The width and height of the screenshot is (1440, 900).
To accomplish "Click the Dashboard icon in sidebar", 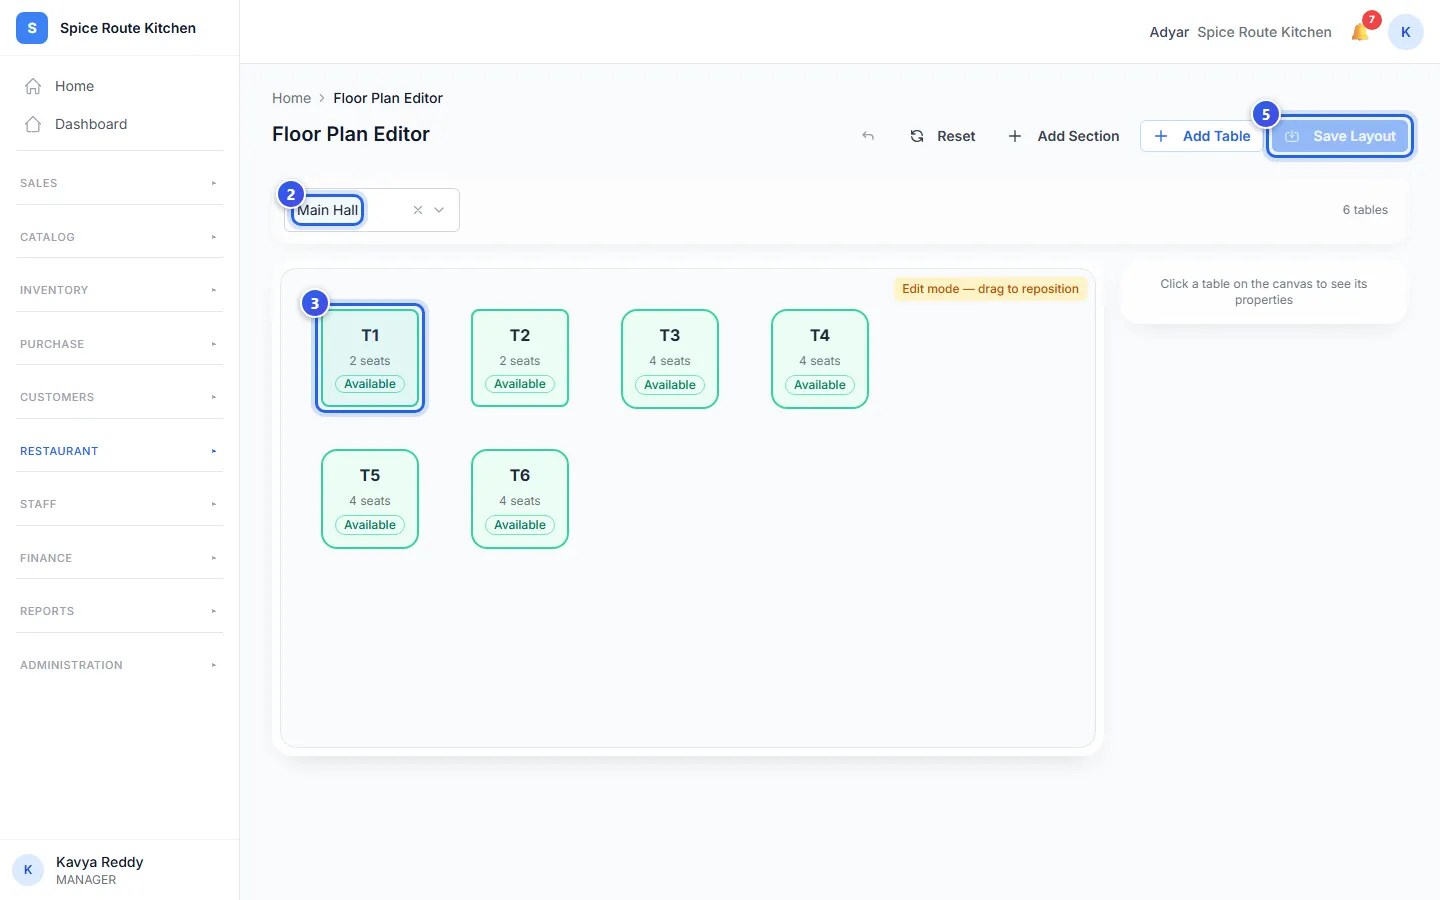I will coord(33,124).
